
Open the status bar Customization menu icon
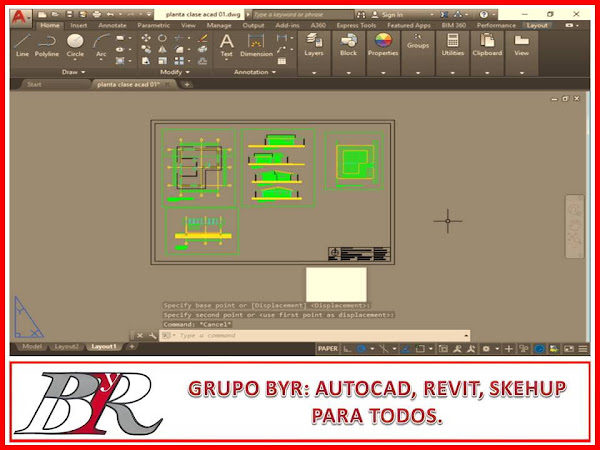(583, 349)
